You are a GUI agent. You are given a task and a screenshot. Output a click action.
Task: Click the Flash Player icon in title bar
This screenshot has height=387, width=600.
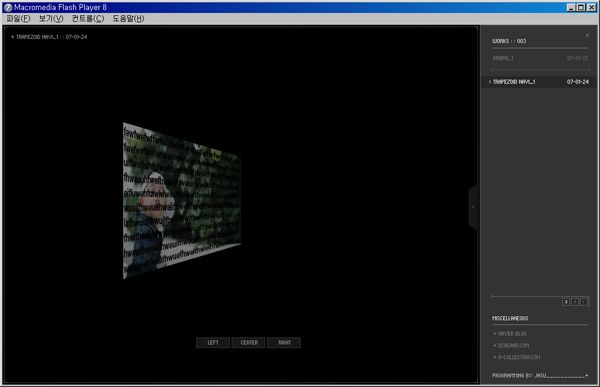point(8,7)
